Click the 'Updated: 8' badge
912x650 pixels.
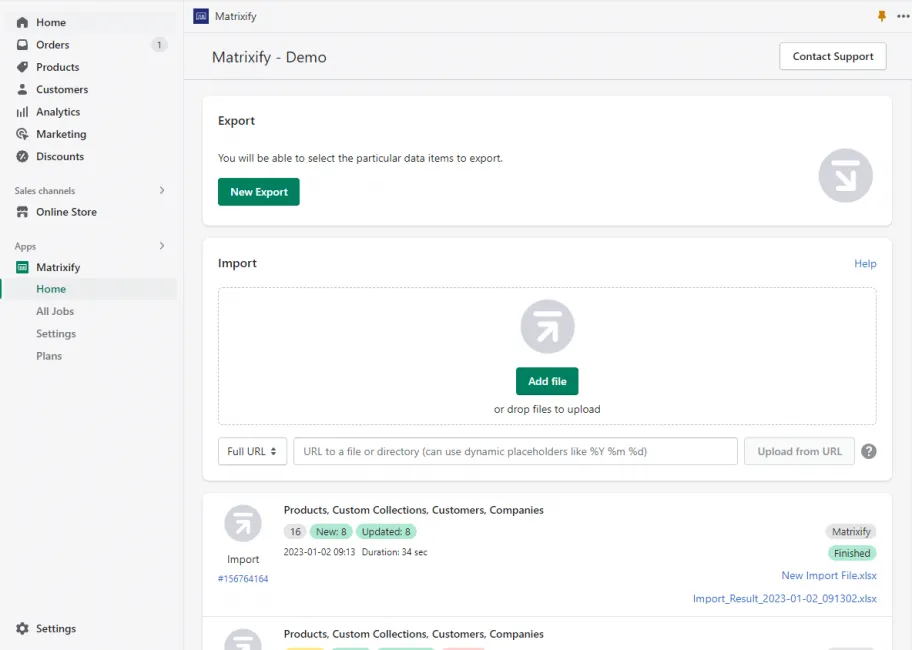pos(386,531)
